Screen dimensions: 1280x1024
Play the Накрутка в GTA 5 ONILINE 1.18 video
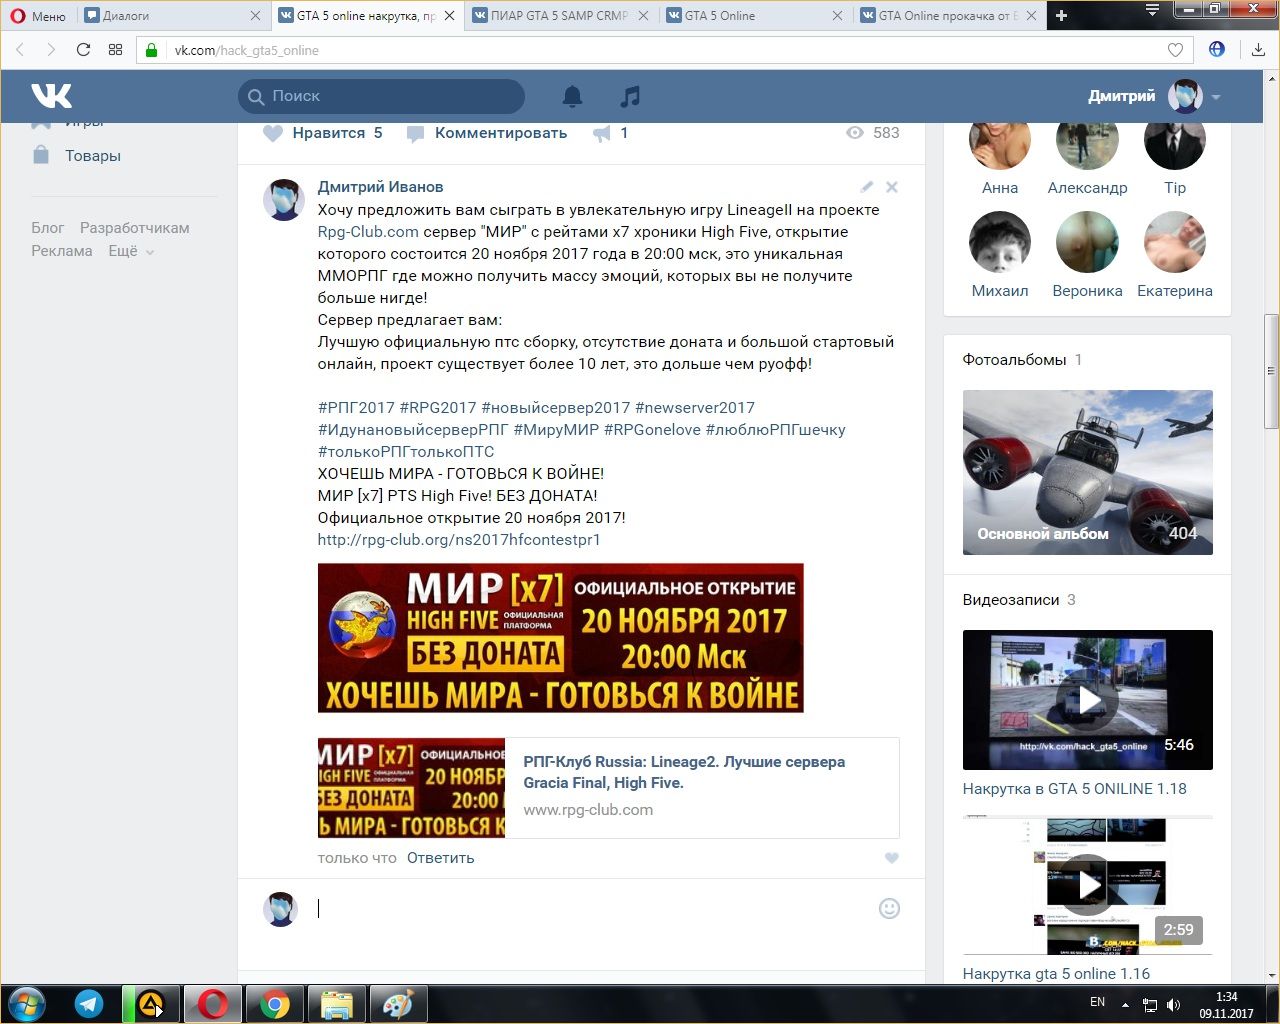tap(1087, 700)
